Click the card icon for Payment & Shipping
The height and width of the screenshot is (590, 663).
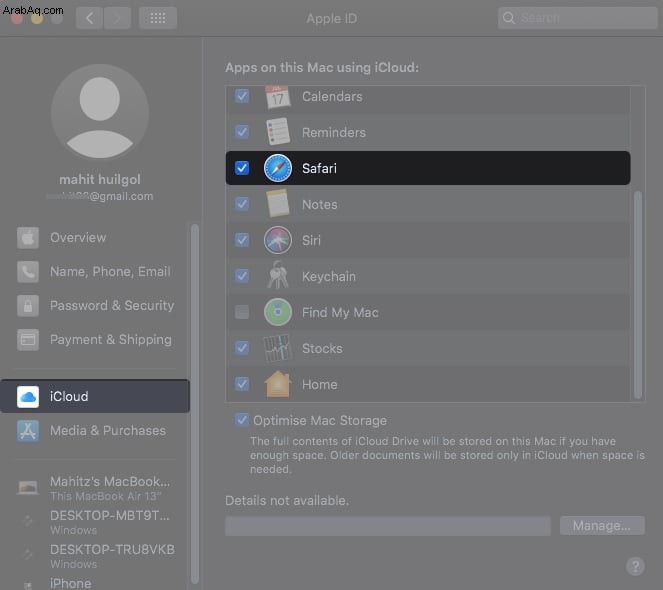pyautogui.click(x=28, y=339)
